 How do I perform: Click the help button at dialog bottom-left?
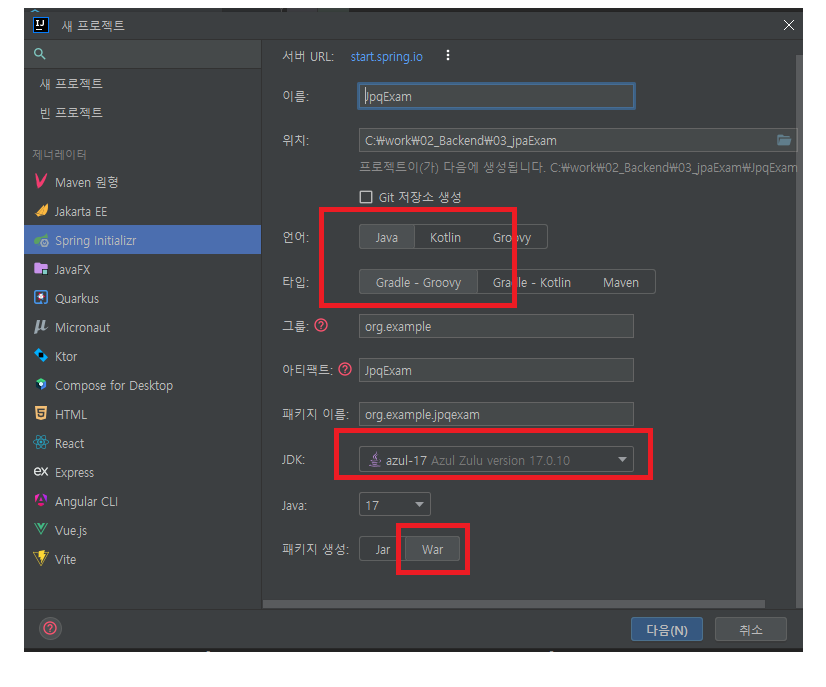[x=50, y=628]
